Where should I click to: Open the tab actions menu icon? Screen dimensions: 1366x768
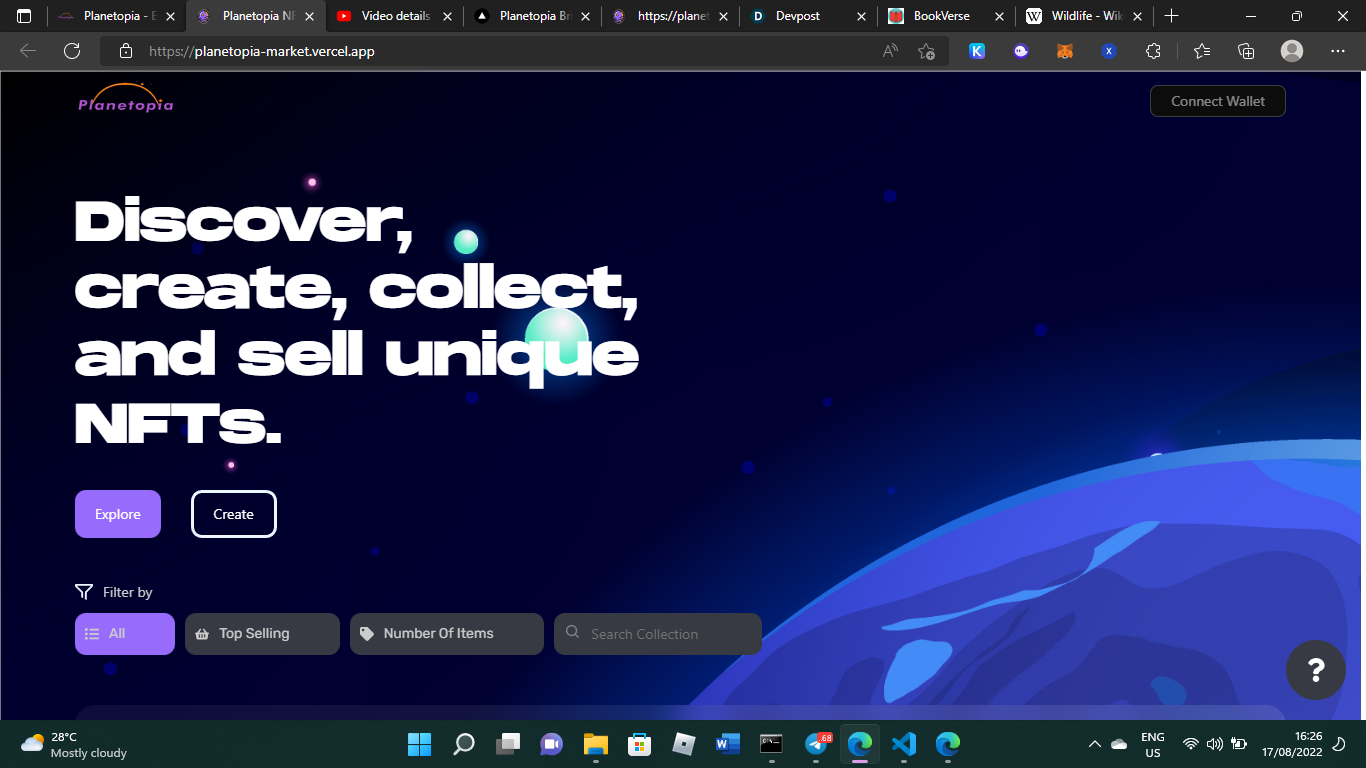24,16
